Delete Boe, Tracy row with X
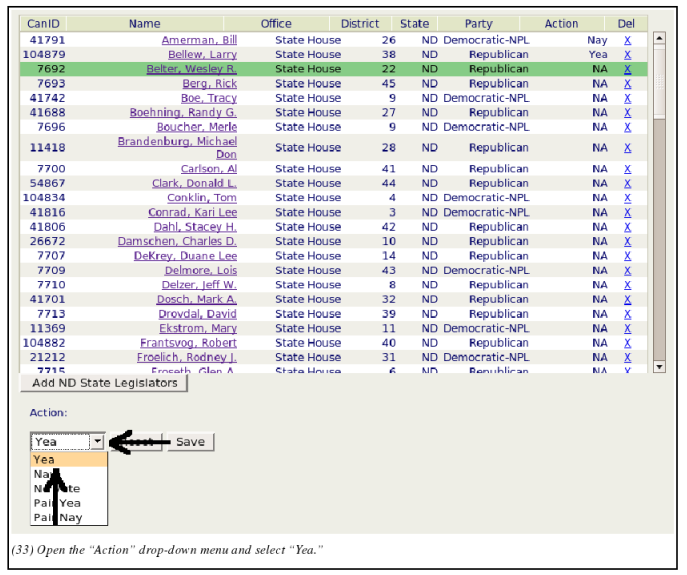Viewport: 687px width, 575px height. point(627,99)
